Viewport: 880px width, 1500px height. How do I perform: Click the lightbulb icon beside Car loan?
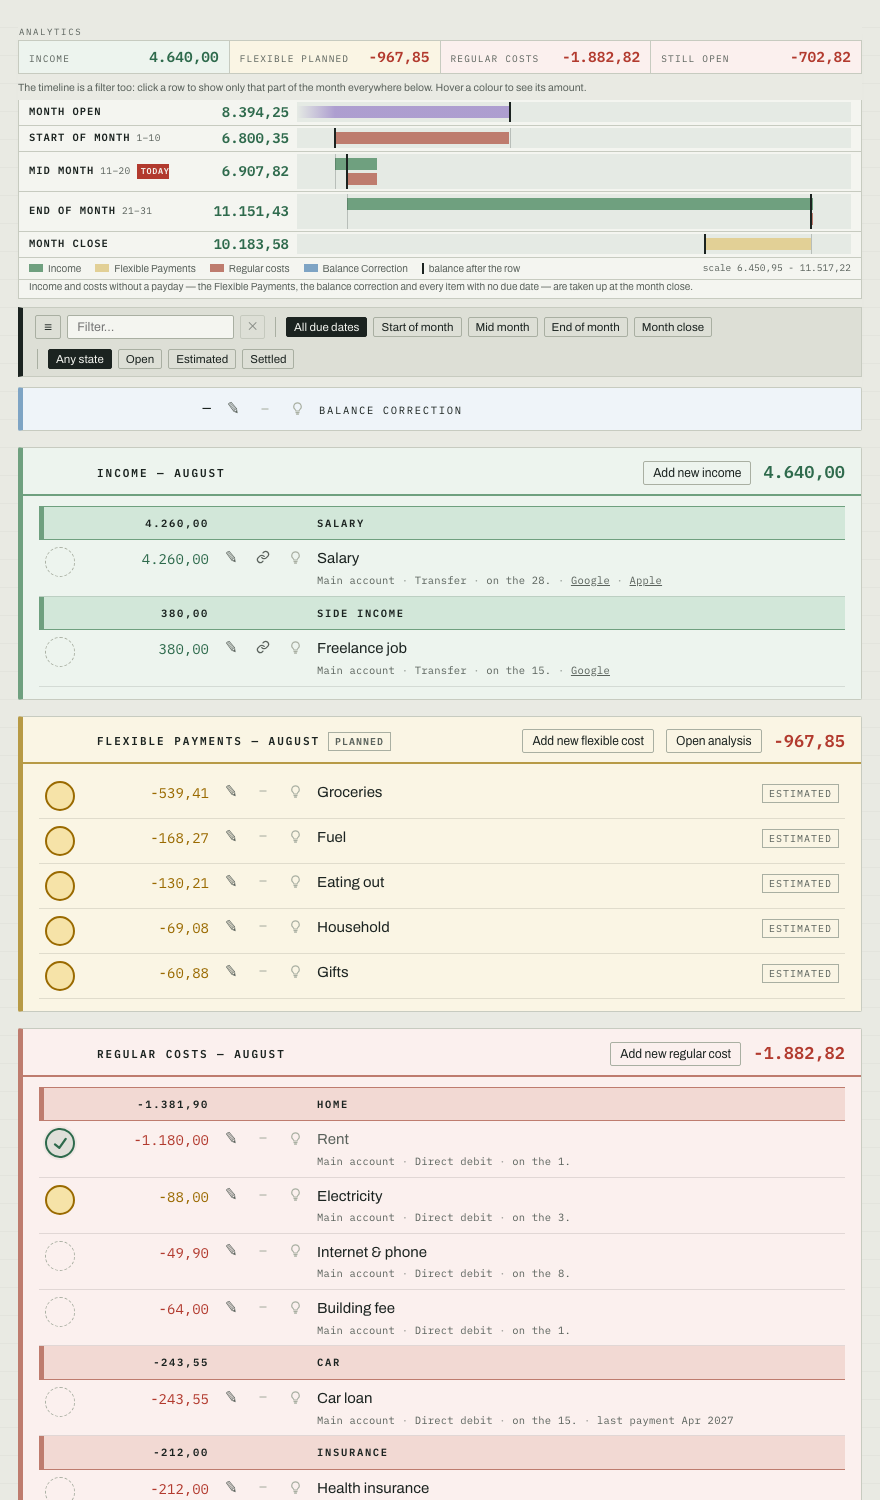[295, 1398]
